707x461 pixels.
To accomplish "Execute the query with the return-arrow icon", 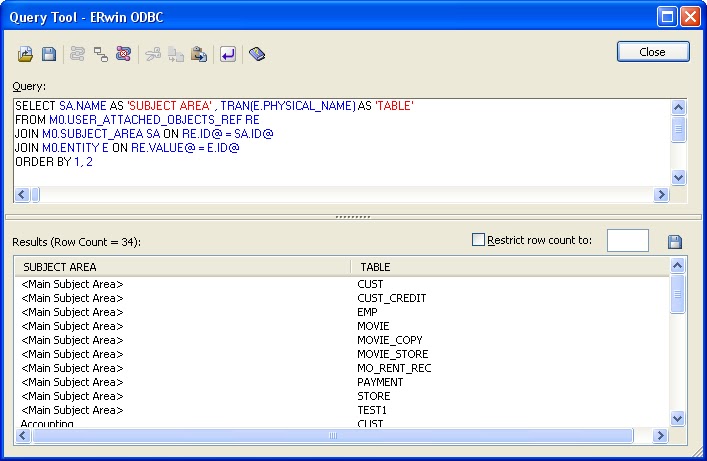I will (x=228, y=55).
